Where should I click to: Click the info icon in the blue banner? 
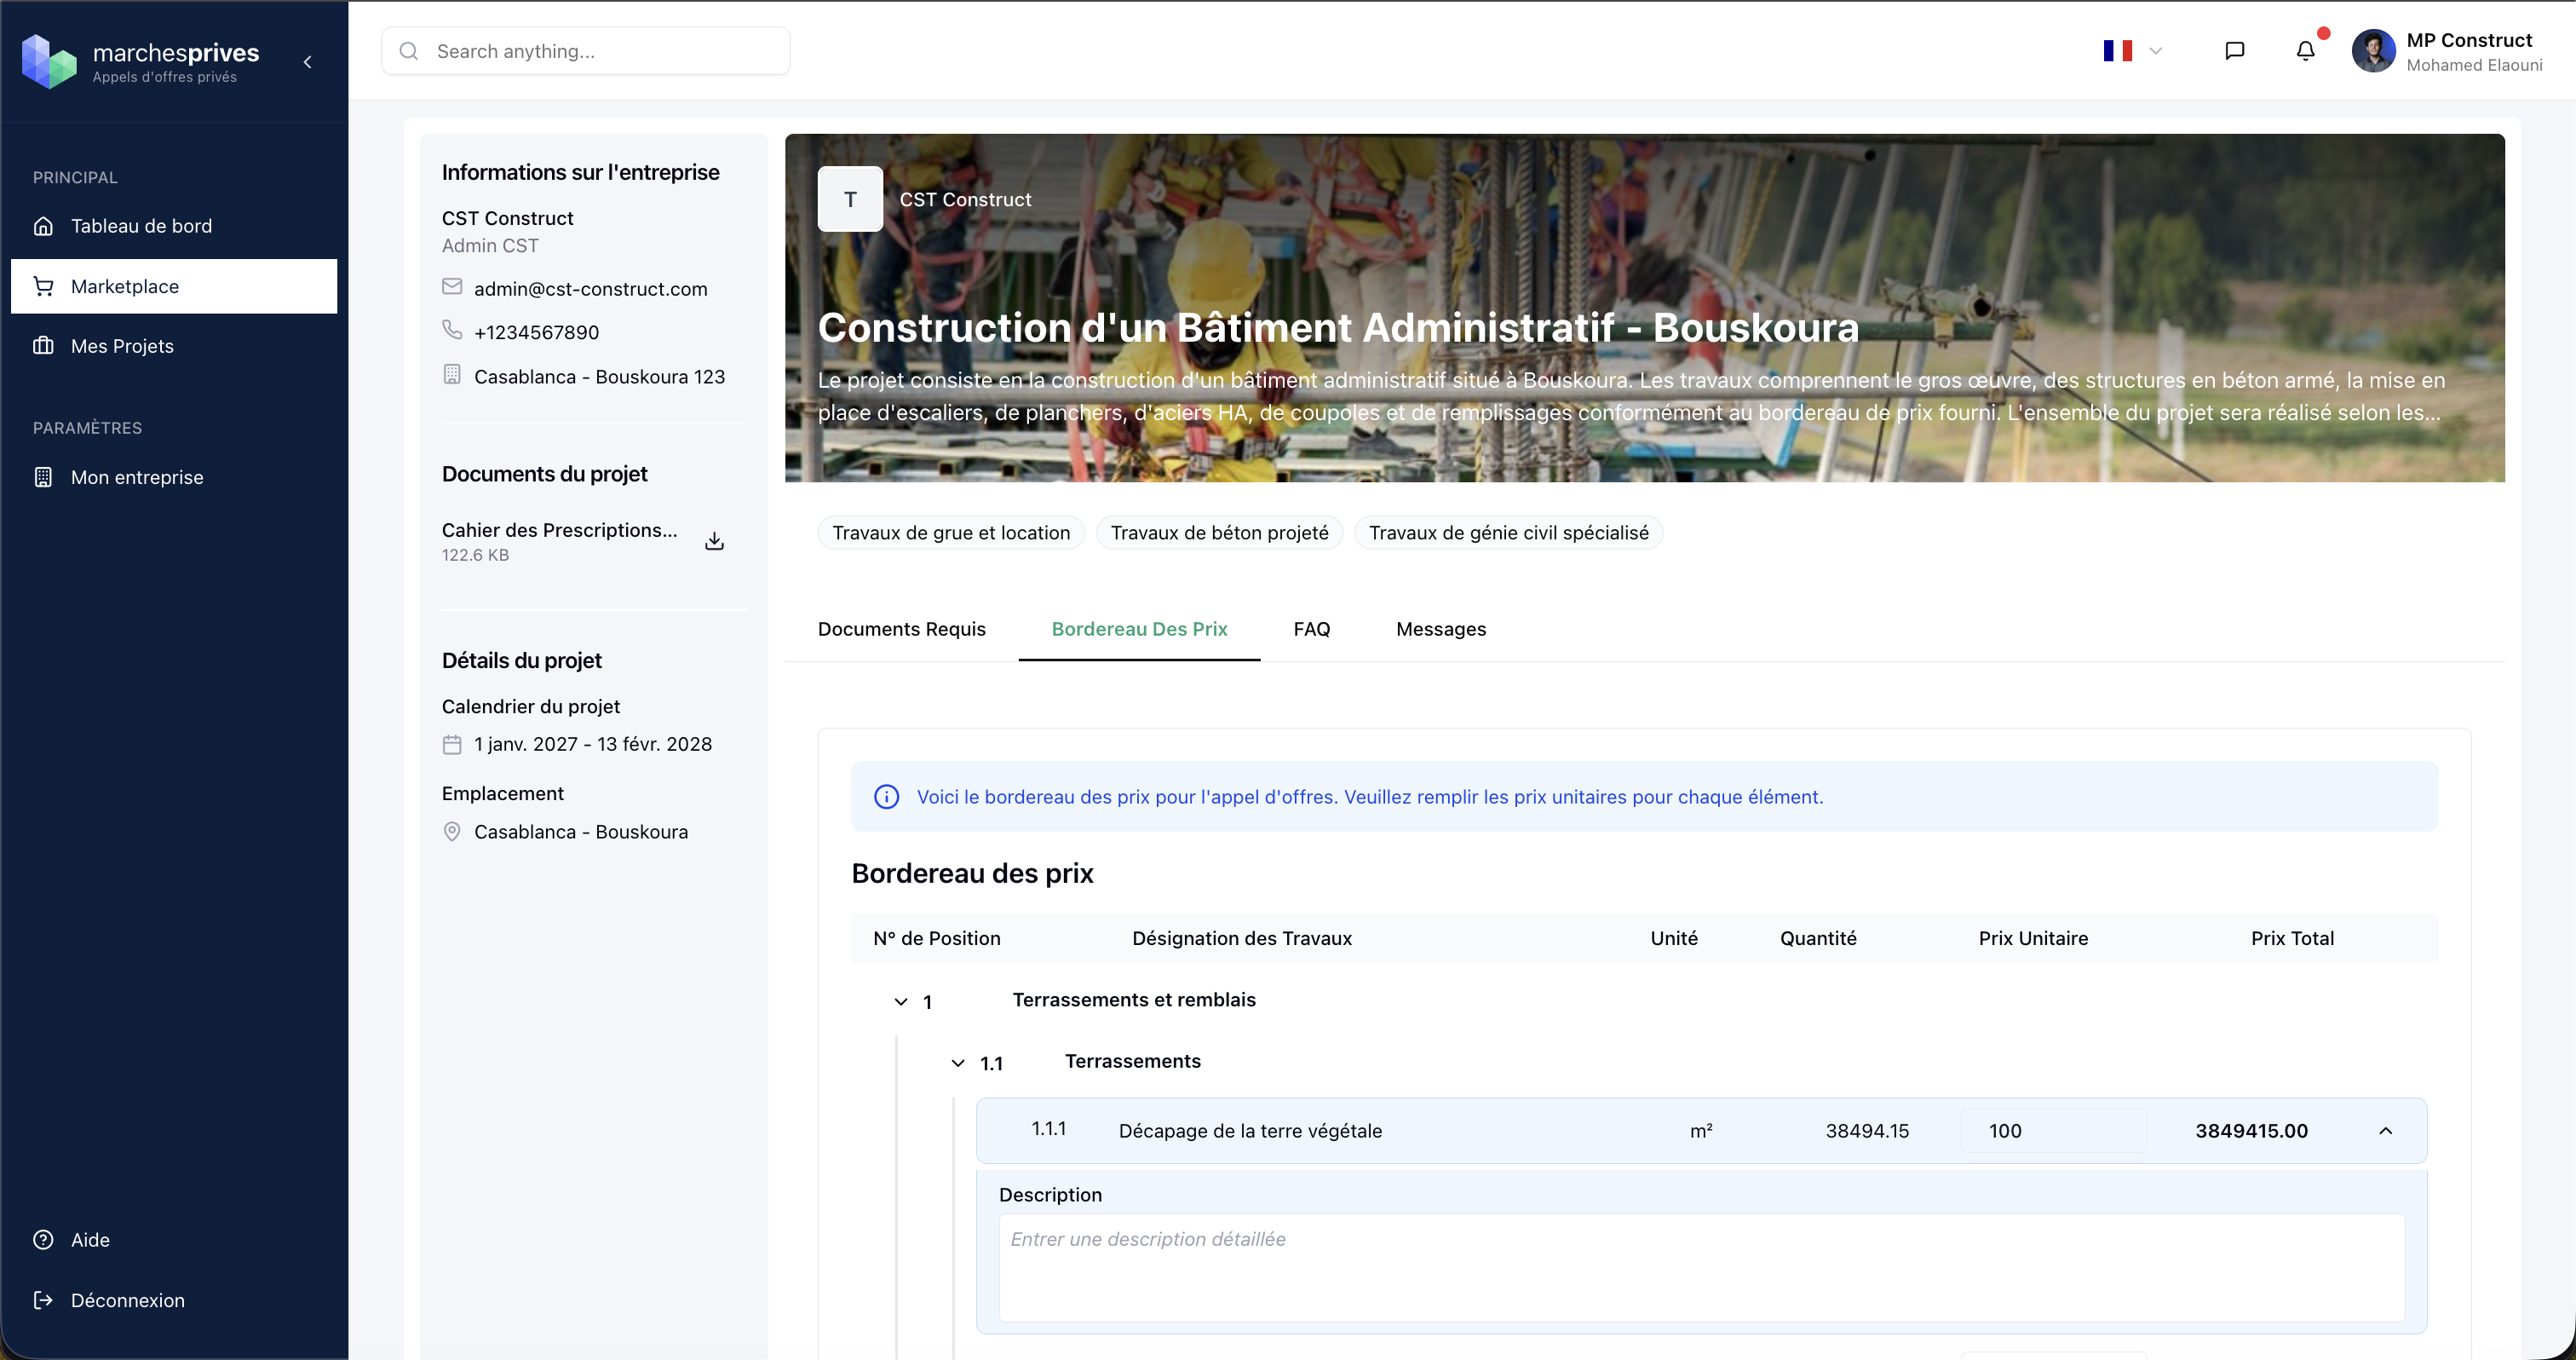[x=886, y=797]
